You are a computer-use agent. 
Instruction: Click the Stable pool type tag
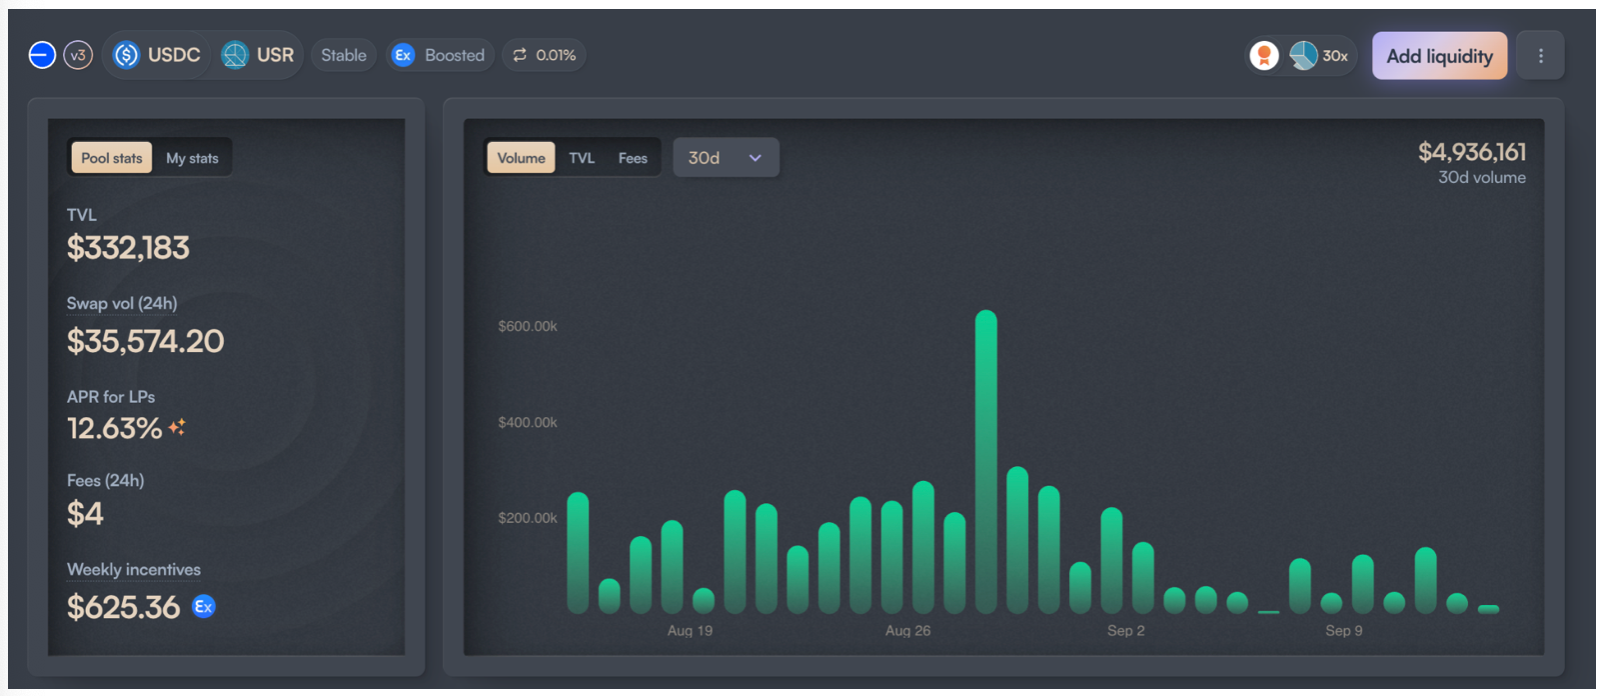343,55
